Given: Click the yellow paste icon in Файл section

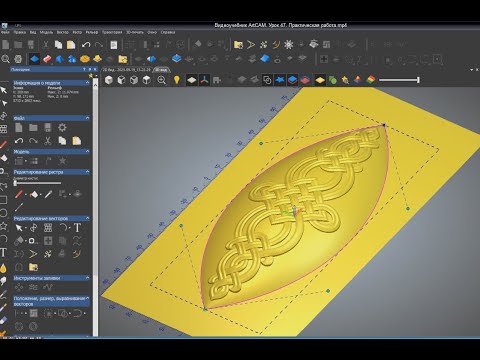Looking at the screenshot, I should tap(77, 141).
